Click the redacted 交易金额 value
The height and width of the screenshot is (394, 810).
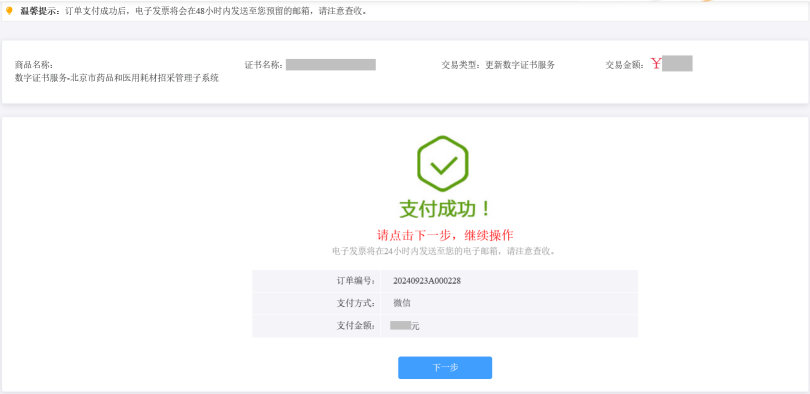(x=677, y=63)
